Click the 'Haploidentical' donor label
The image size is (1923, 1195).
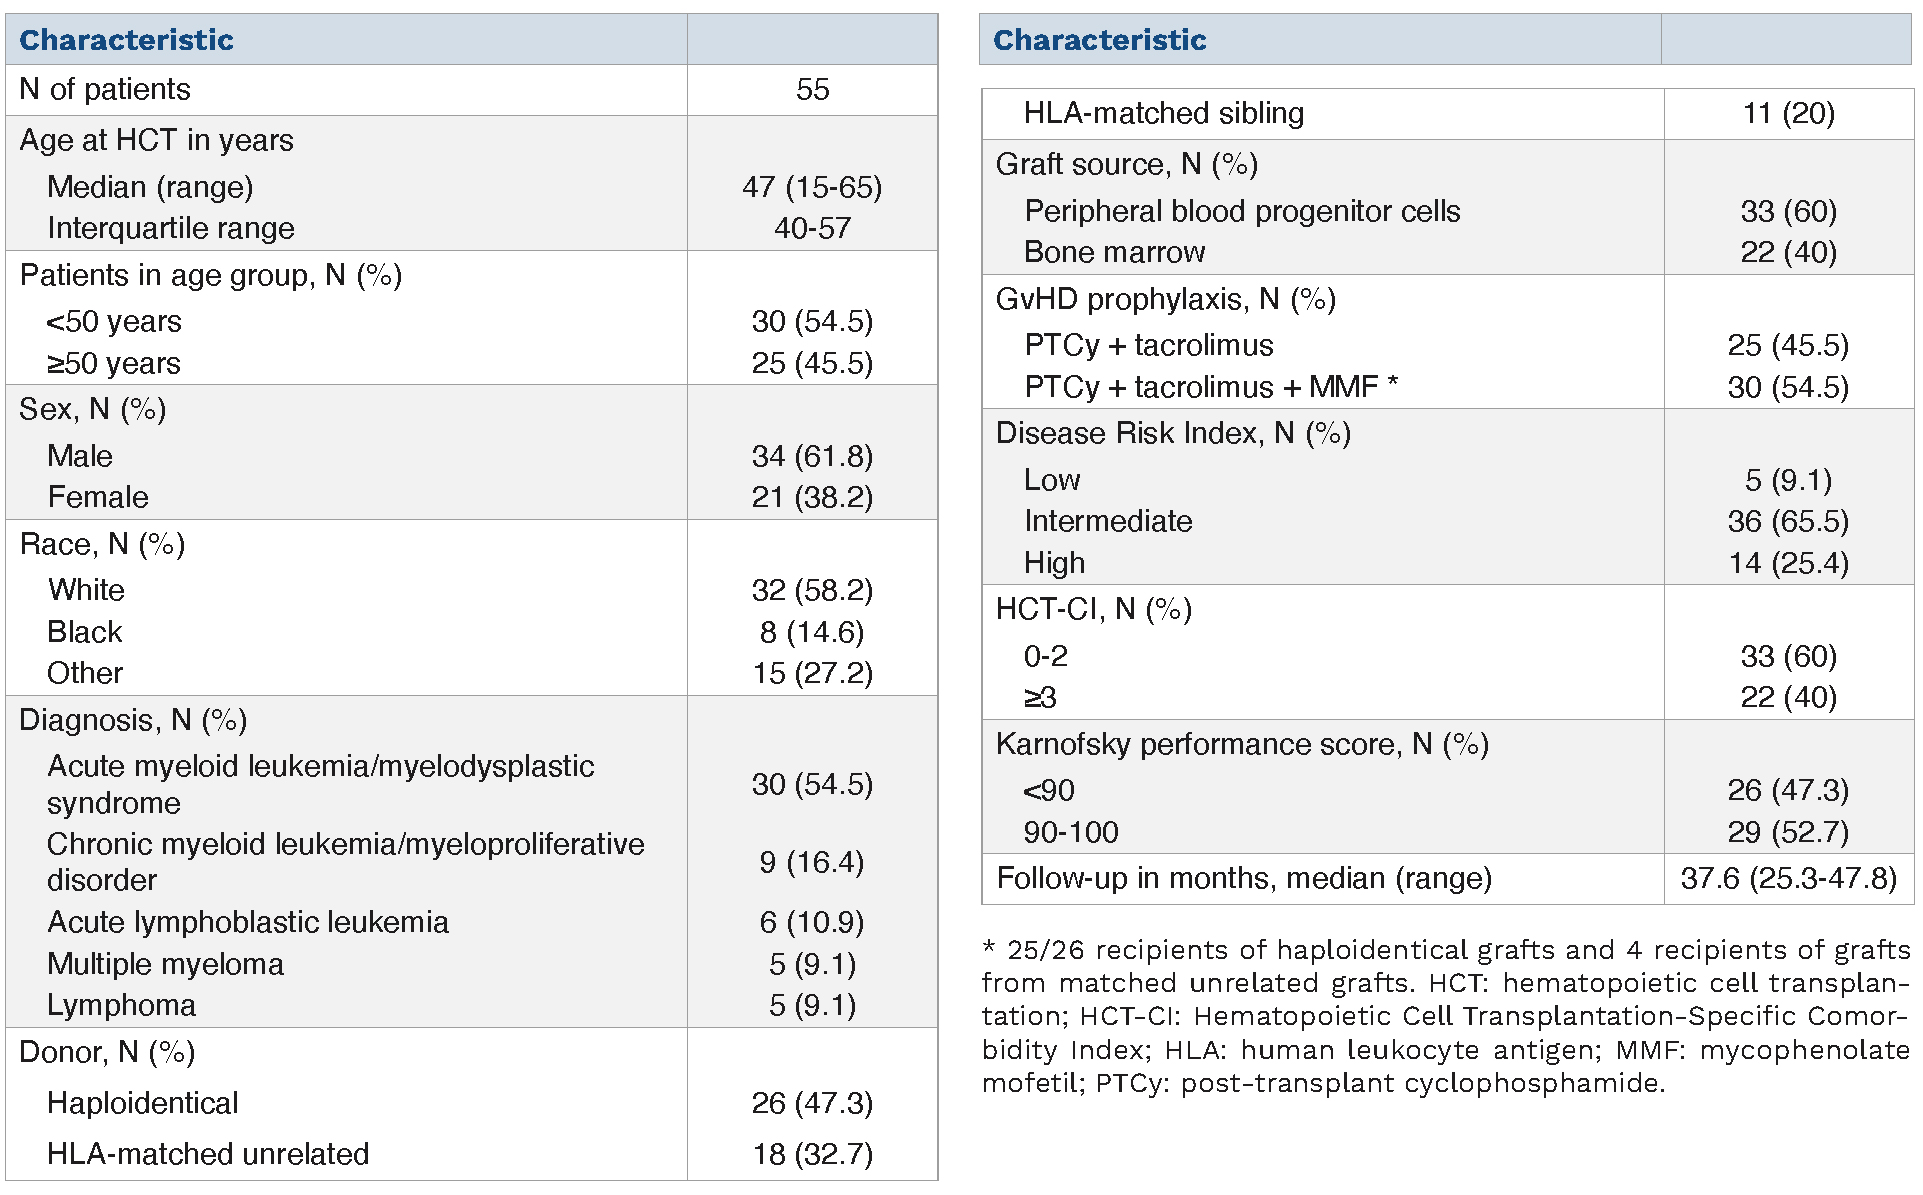click(x=143, y=1103)
